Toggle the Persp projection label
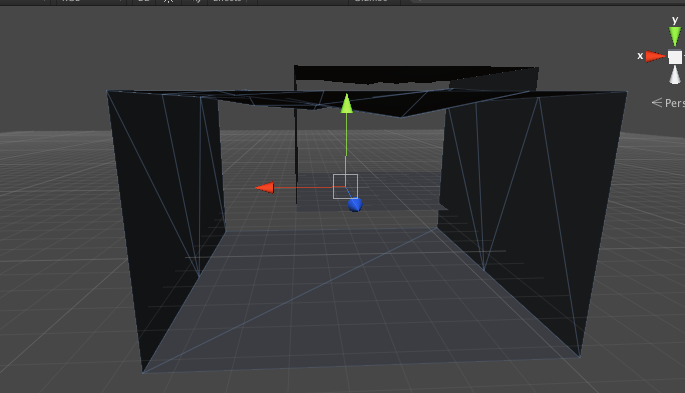The height and width of the screenshot is (393, 685). coord(668,103)
